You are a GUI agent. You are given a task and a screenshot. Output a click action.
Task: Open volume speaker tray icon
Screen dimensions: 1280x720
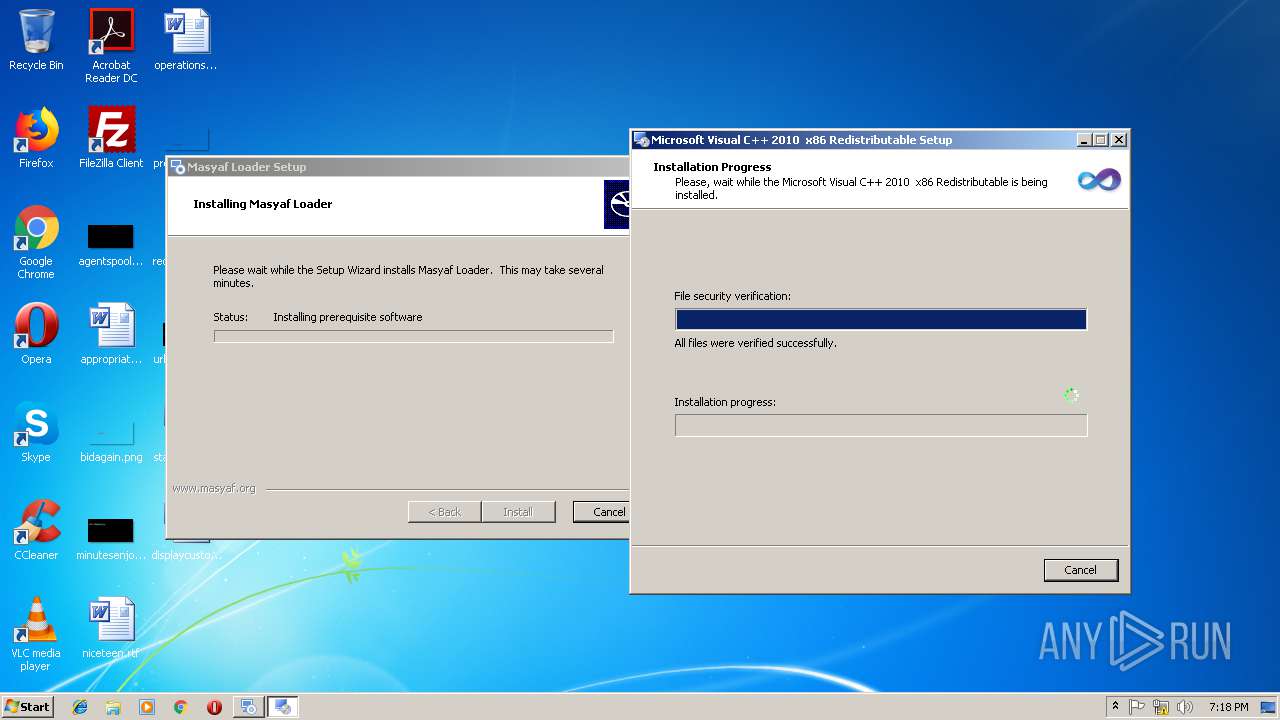pos(1185,707)
